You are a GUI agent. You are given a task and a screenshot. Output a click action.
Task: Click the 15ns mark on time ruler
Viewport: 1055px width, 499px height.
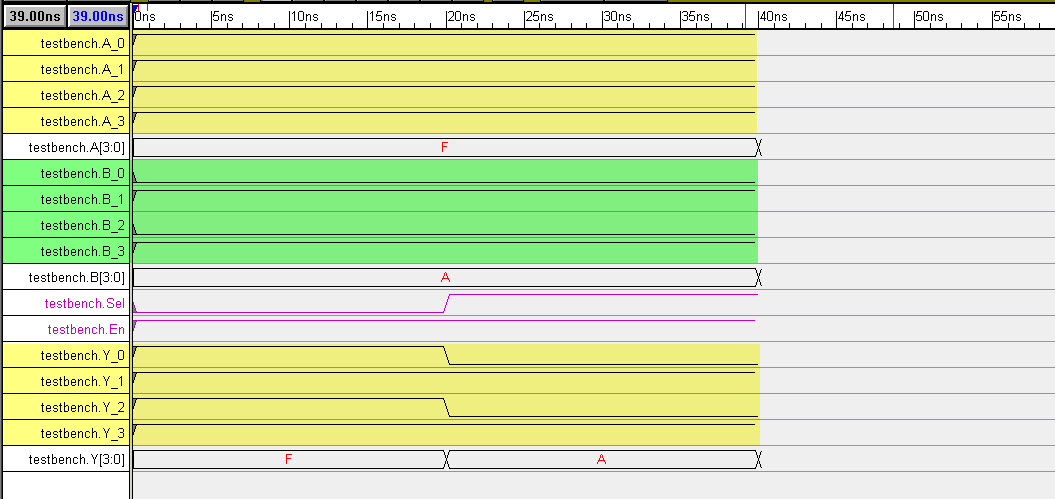click(x=381, y=17)
